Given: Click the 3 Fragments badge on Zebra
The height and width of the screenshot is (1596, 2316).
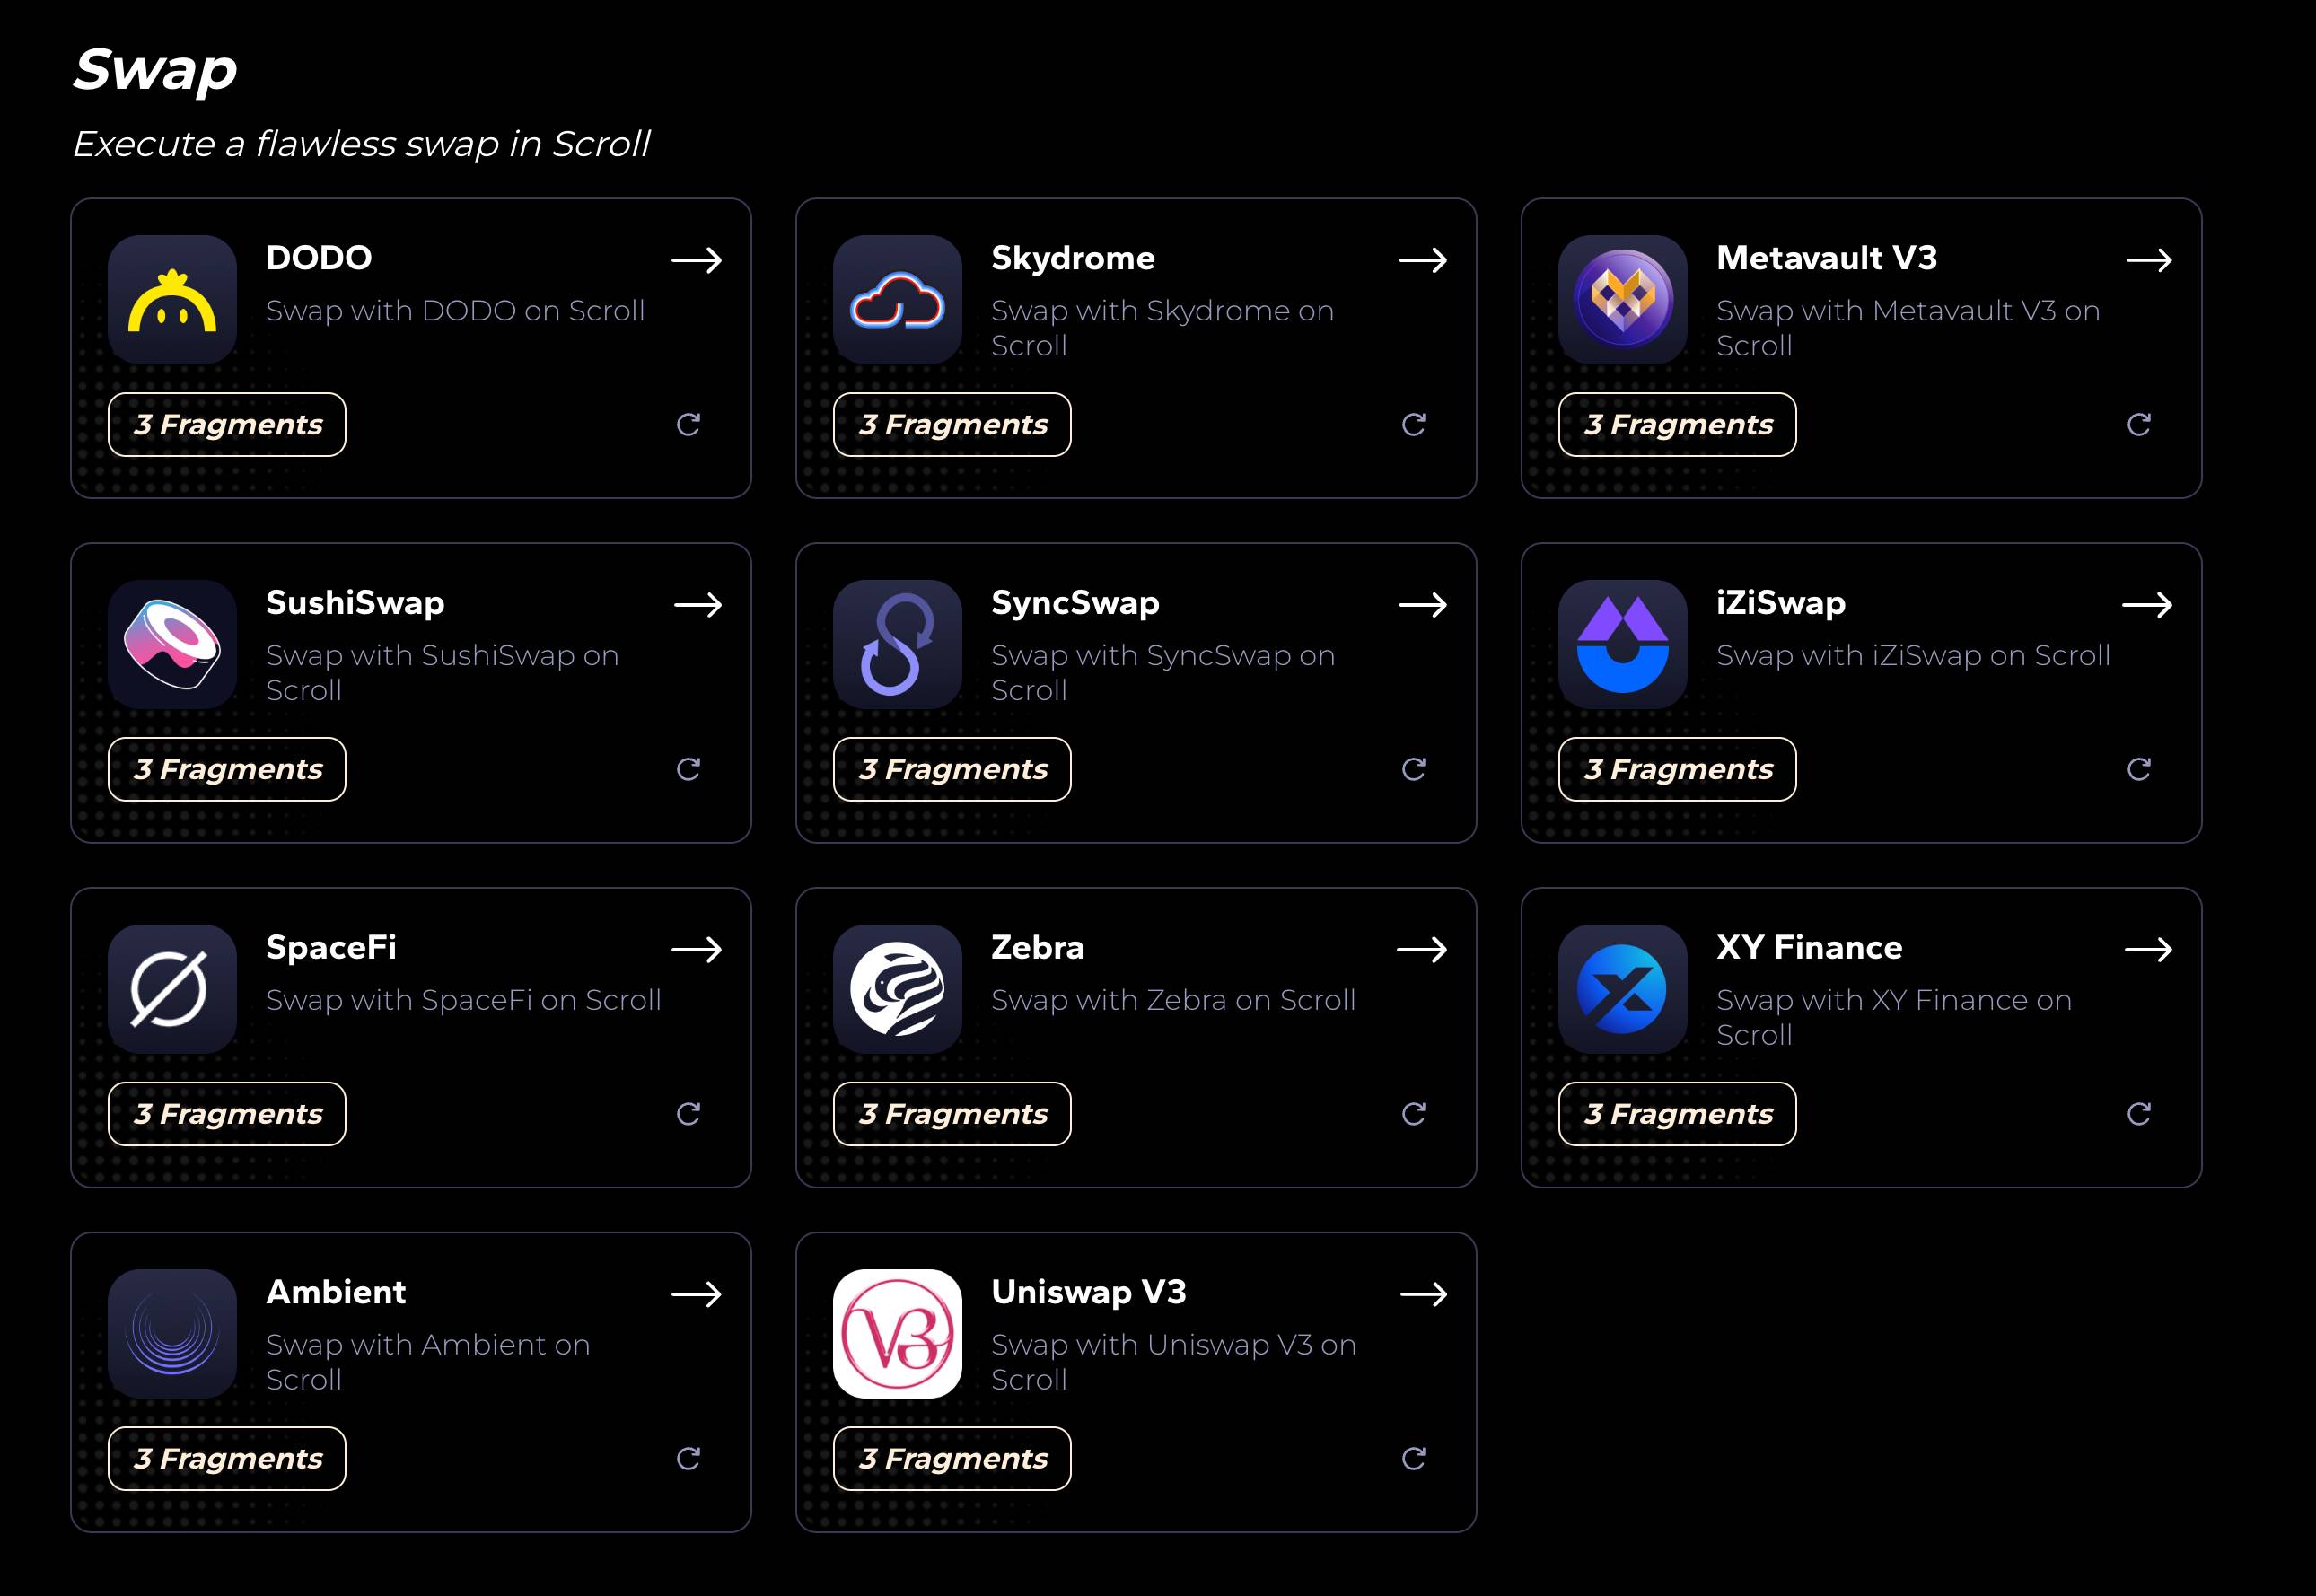Looking at the screenshot, I should [952, 1114].
